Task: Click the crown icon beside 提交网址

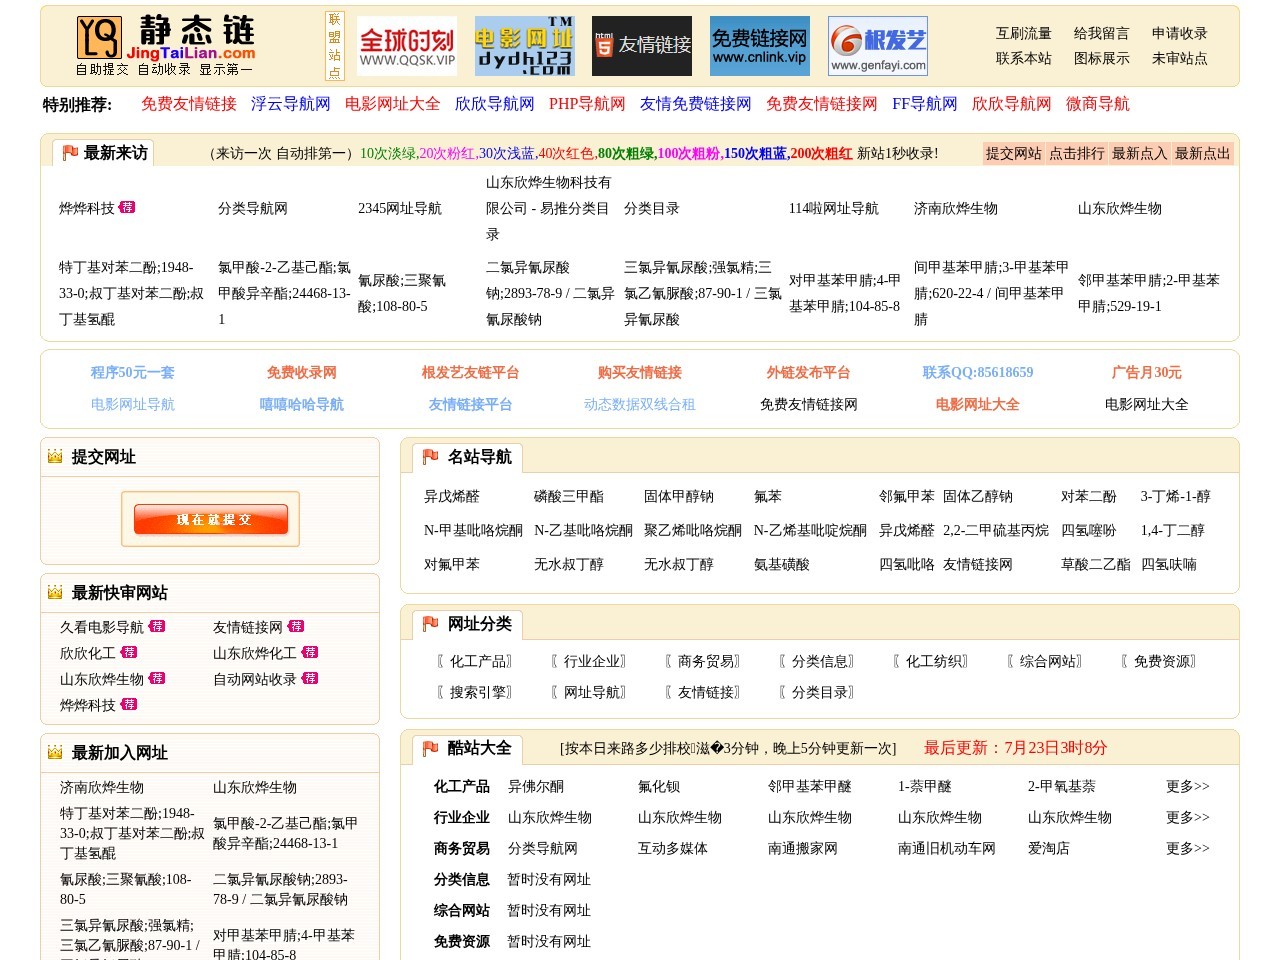Action: point(55,457)
